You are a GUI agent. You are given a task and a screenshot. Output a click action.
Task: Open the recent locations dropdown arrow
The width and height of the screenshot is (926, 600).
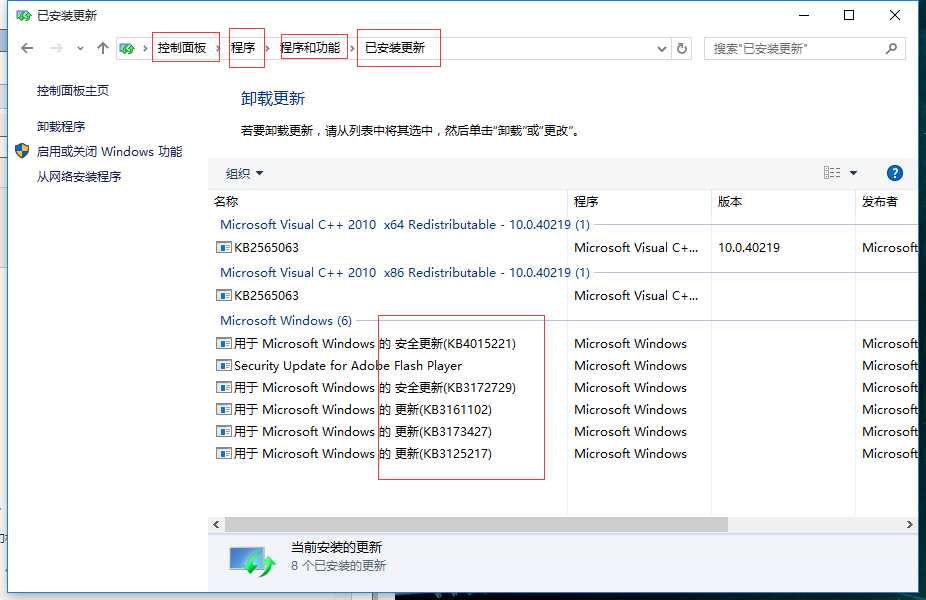pyautogui.click(x=80, y=48)
